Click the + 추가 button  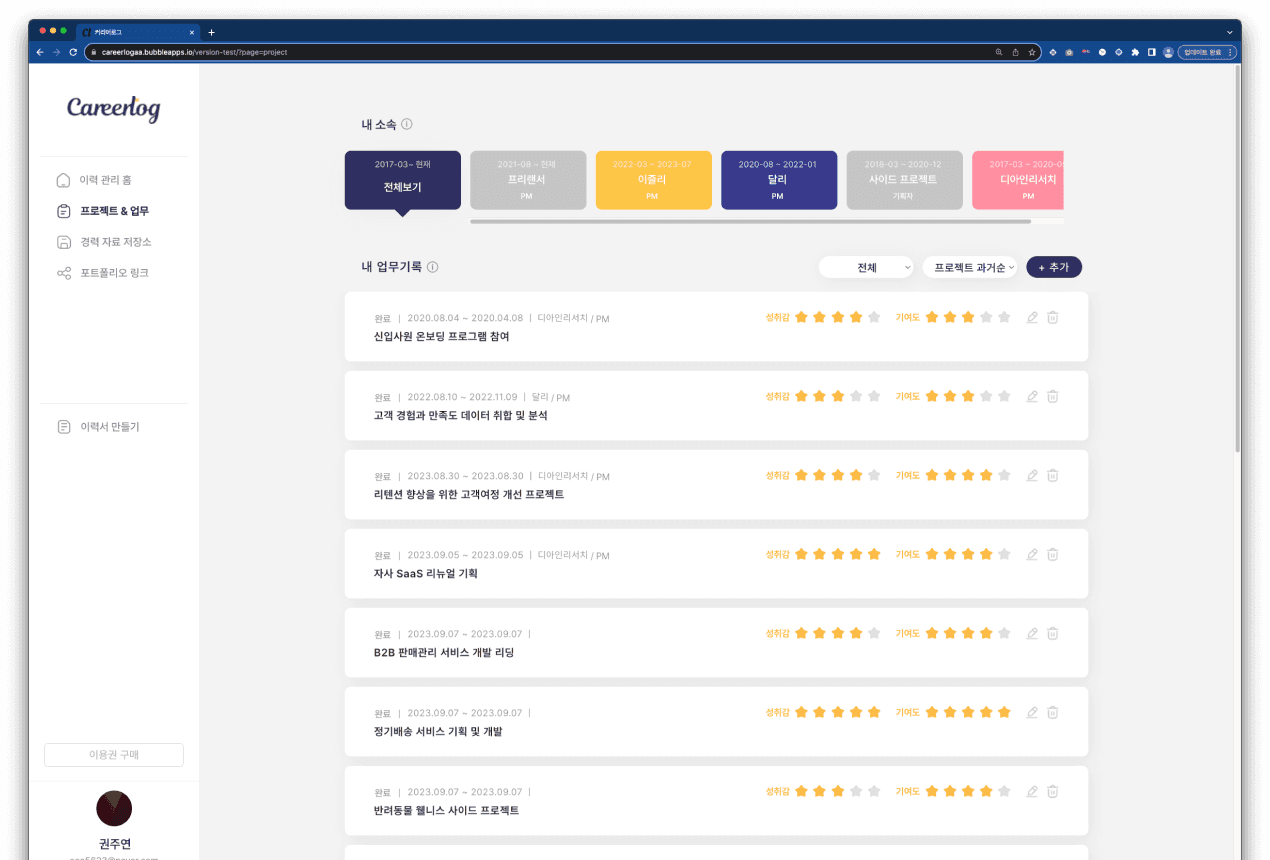point(1054,267)
